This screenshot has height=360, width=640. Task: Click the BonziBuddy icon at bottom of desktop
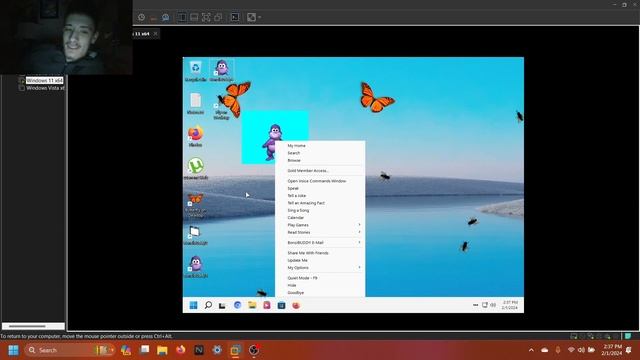pyautogui.click(x=196, y=267)
